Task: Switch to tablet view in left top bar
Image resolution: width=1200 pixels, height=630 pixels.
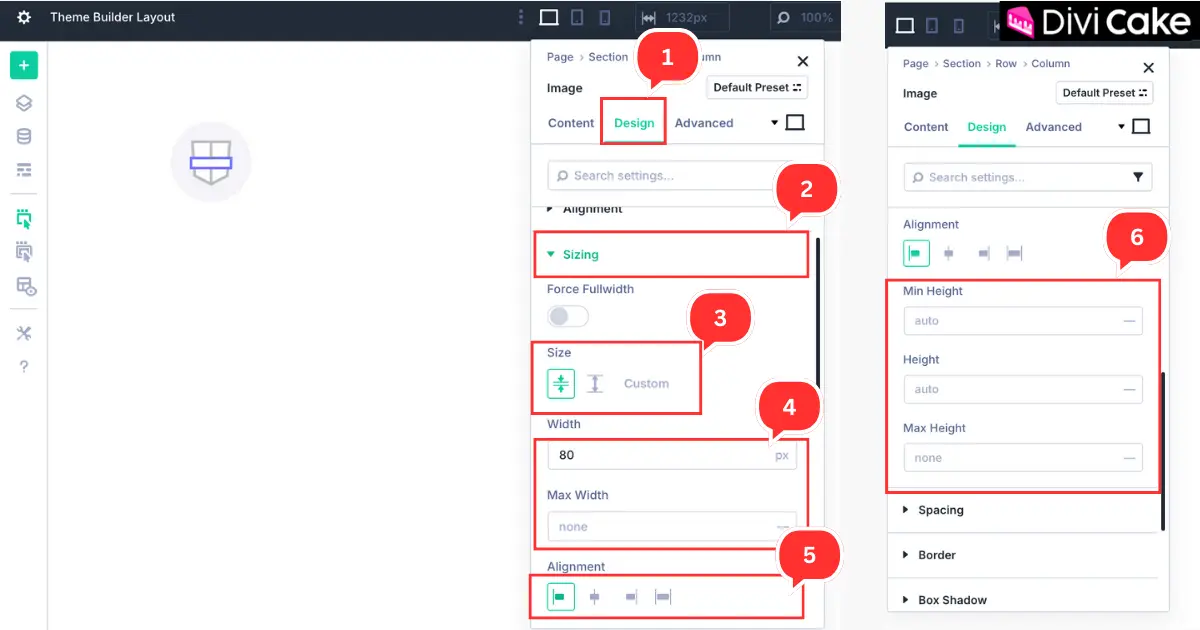Action: tap(577, 17)
